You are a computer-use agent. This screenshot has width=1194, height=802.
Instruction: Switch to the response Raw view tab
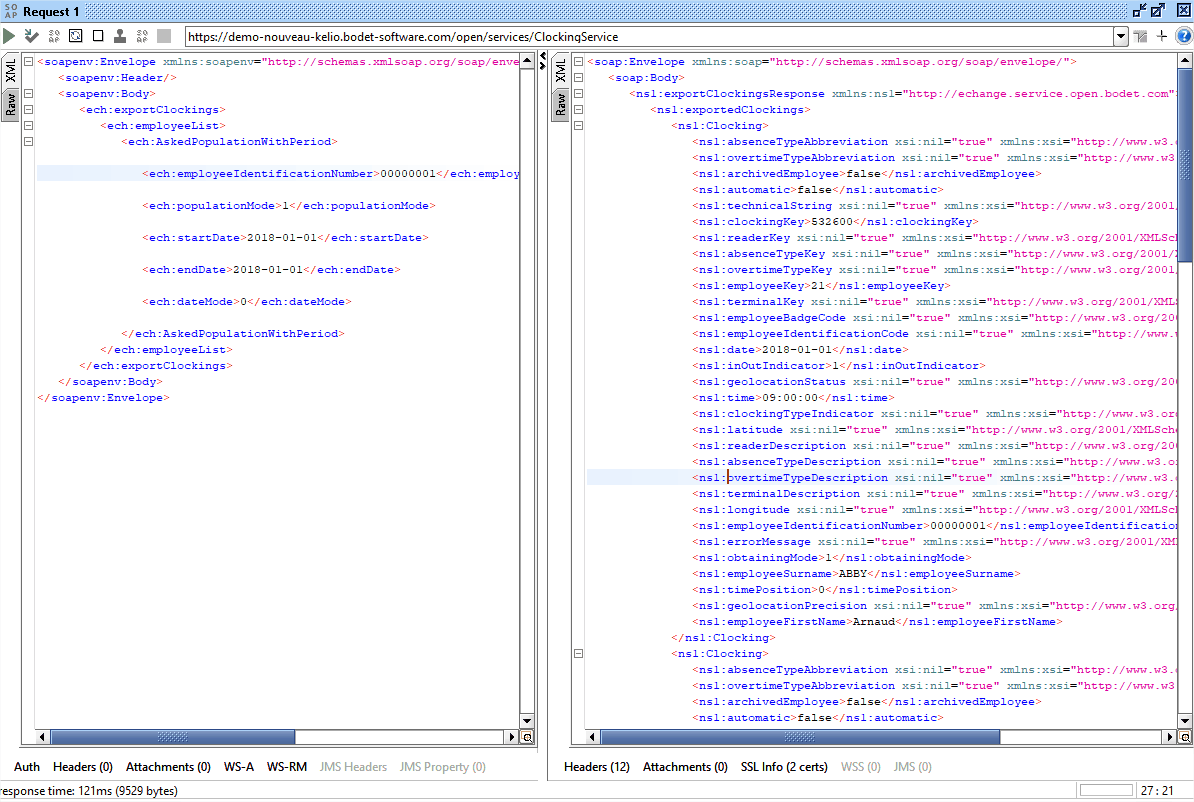[x=560, y=104]
